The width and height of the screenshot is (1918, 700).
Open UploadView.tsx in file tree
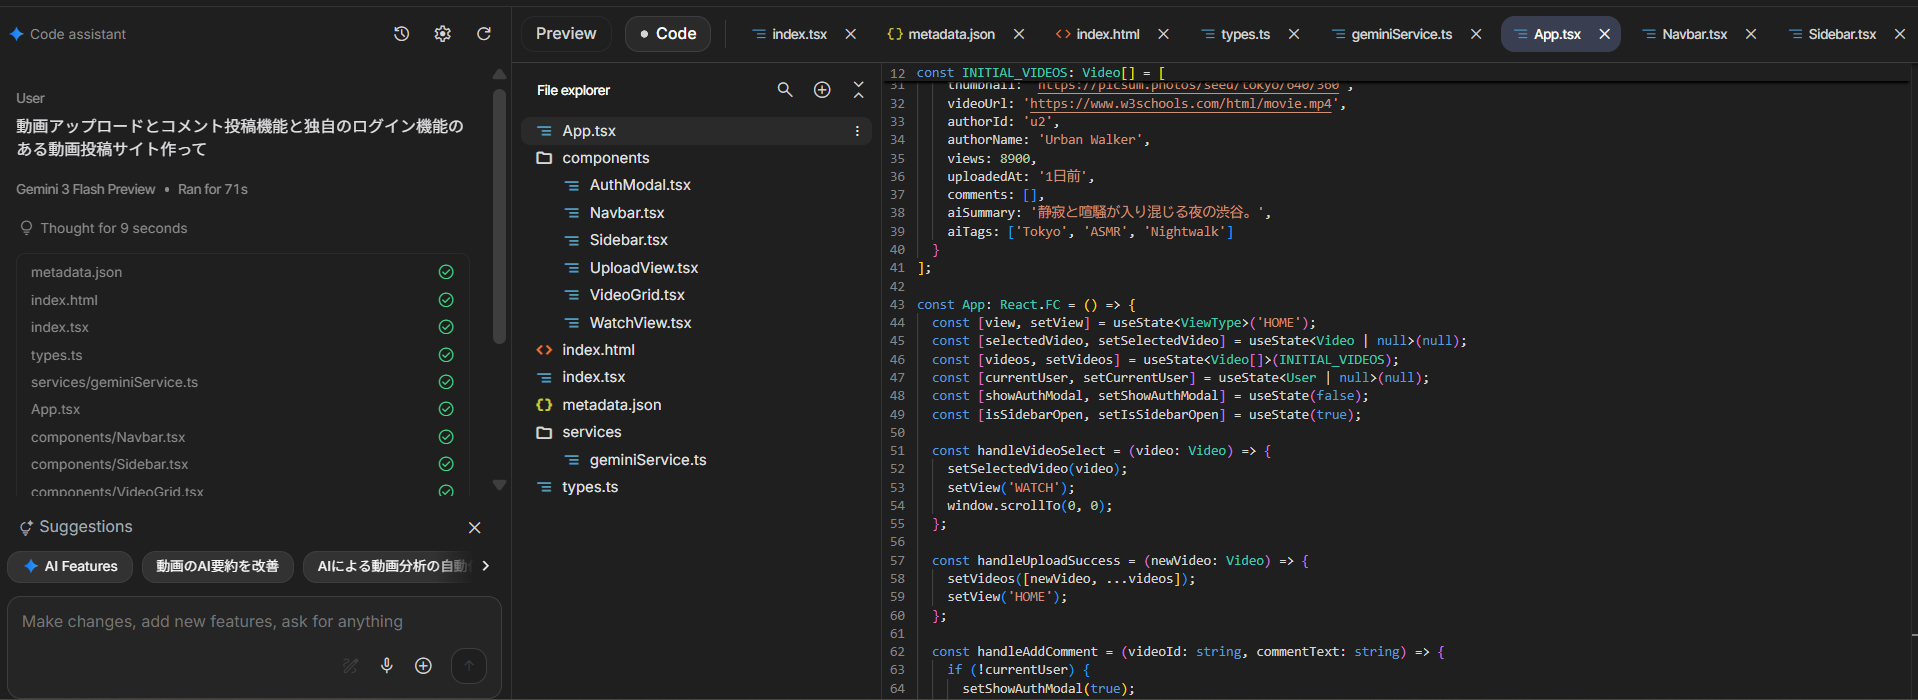click(643, 268)
